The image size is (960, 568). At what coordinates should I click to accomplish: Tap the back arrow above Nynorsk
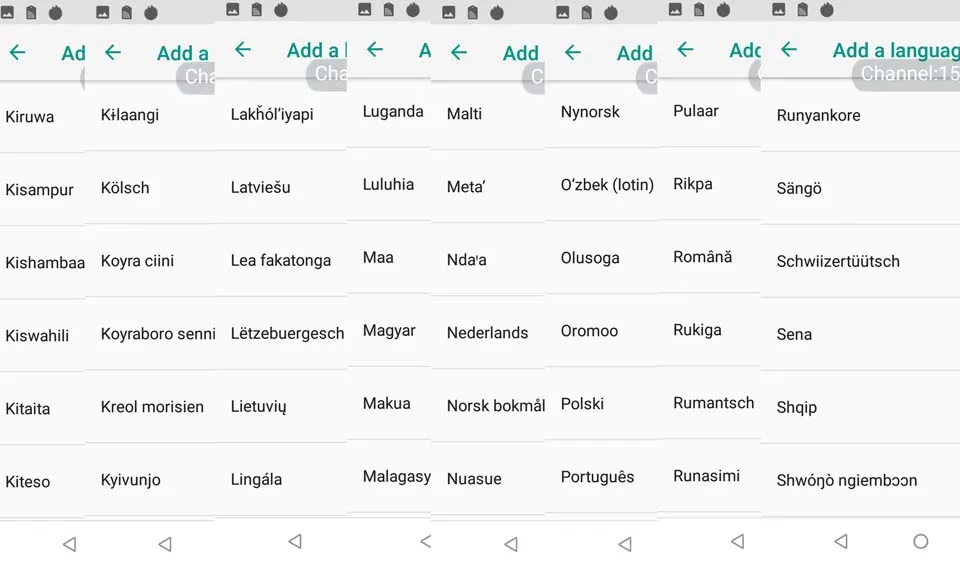(x=573, y=52)
